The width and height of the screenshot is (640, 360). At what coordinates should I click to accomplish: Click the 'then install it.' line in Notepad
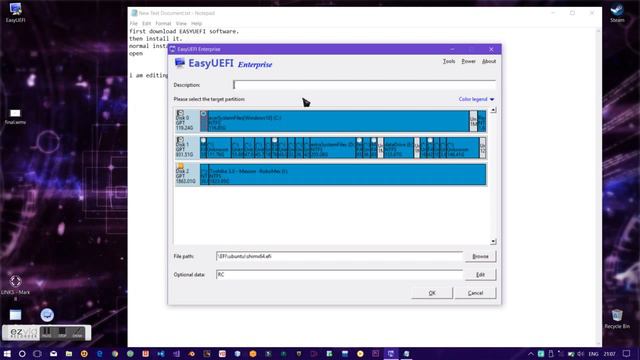pyautogui.click(x=156, y=39)
